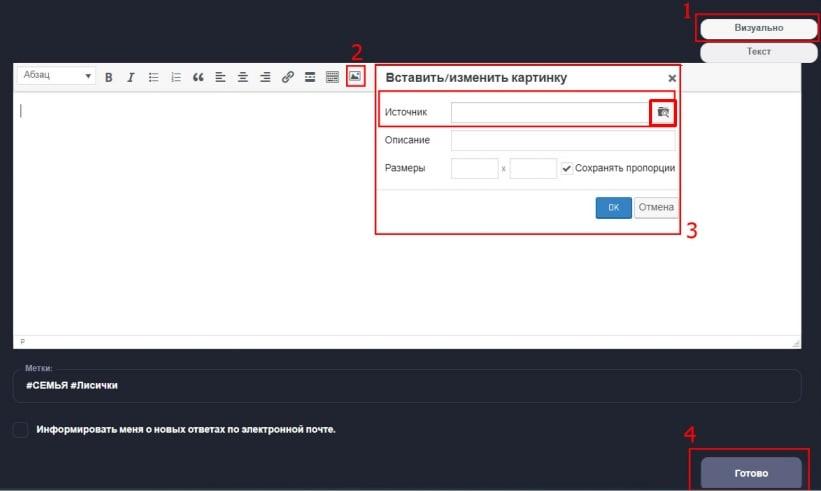Insert a numbered list
Image resolution: width=821 pixels, height=491 pixels.
tap(175, 77)
